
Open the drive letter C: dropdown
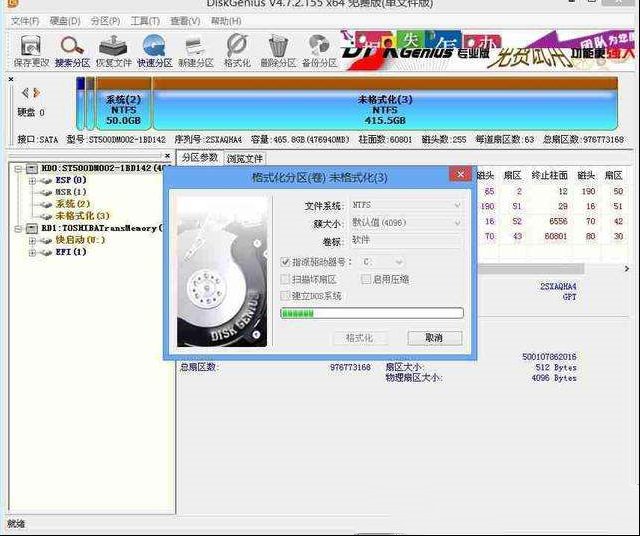382,262
